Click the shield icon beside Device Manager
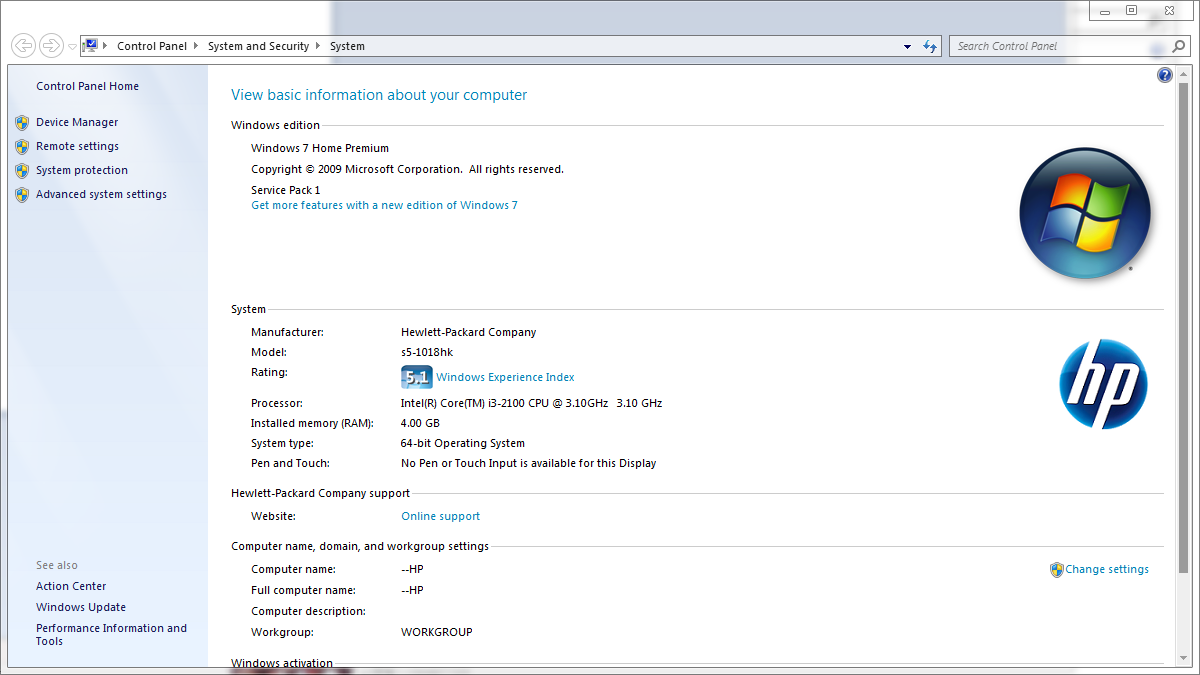Viewport: 1200px width, 675px height. pos(22,123)
